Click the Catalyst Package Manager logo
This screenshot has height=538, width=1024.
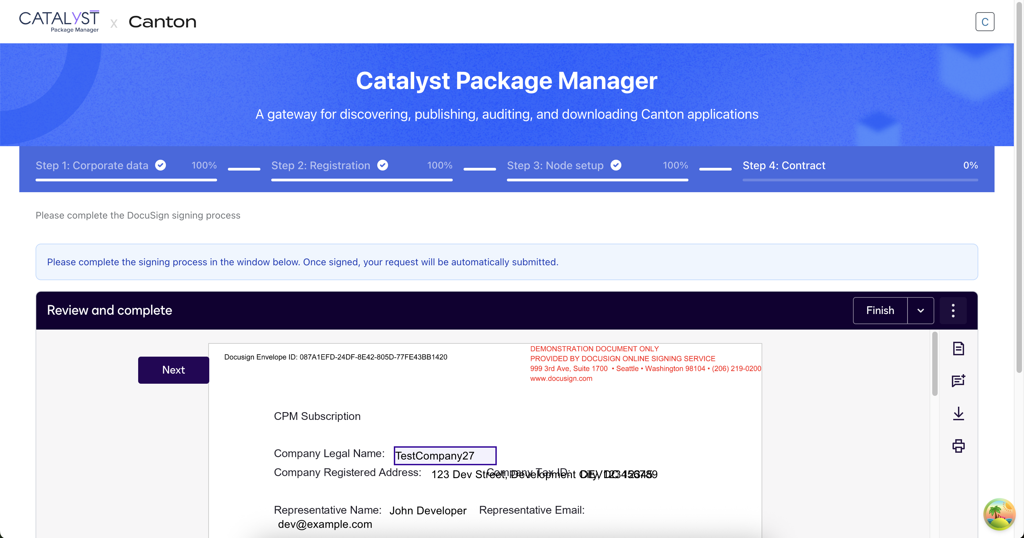(59, 21)
